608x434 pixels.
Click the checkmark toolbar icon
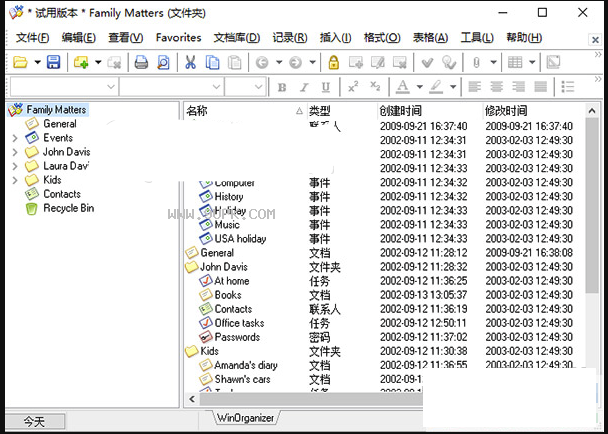tap(427, 62)
